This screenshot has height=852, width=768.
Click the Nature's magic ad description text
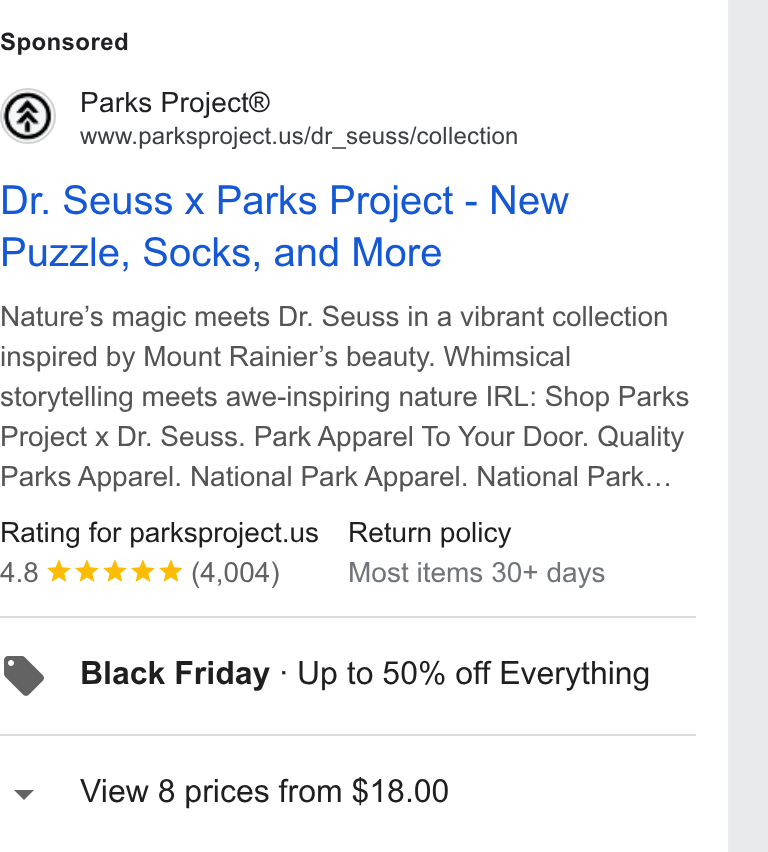coord(345,397)
